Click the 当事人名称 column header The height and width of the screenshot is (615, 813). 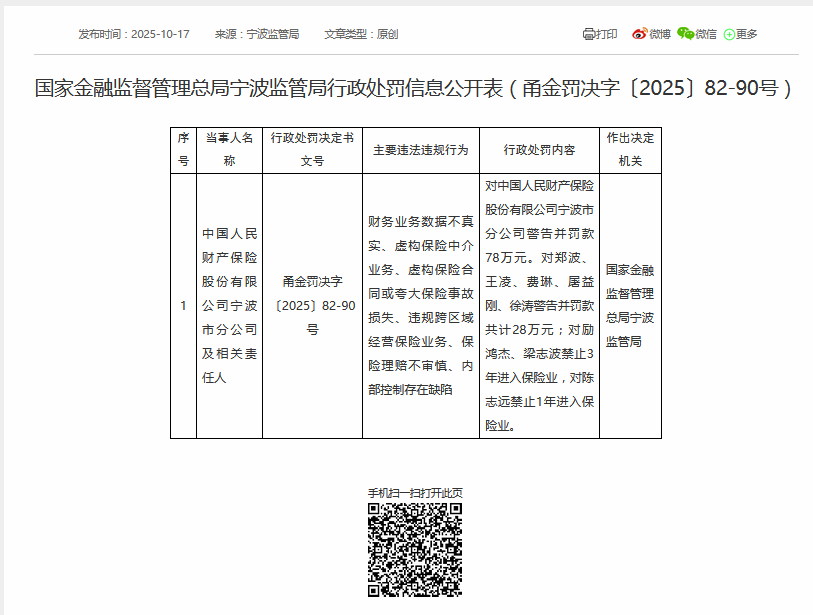click(x=229, y=149)
